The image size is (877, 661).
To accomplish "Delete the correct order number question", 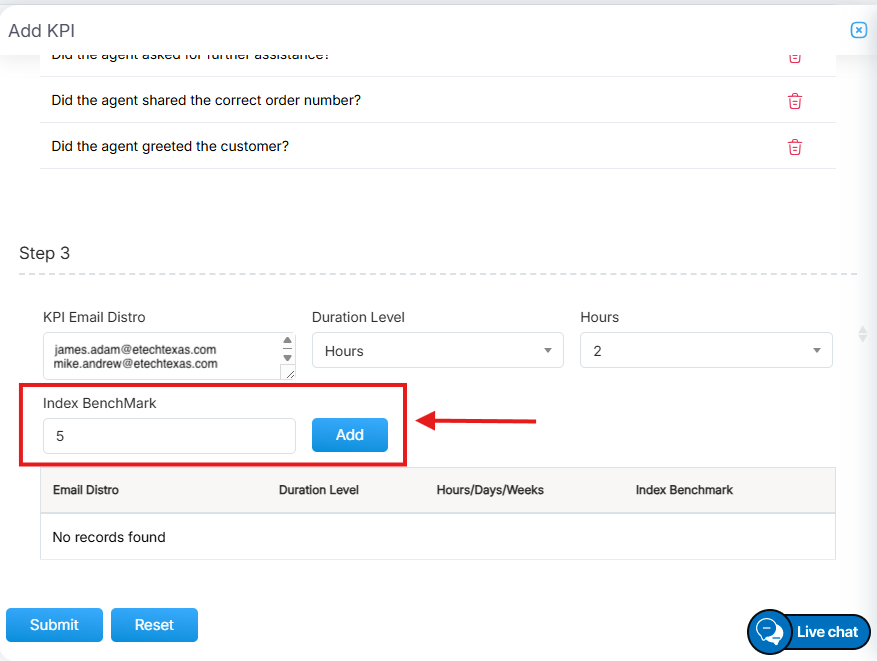I will pos(795,101).
